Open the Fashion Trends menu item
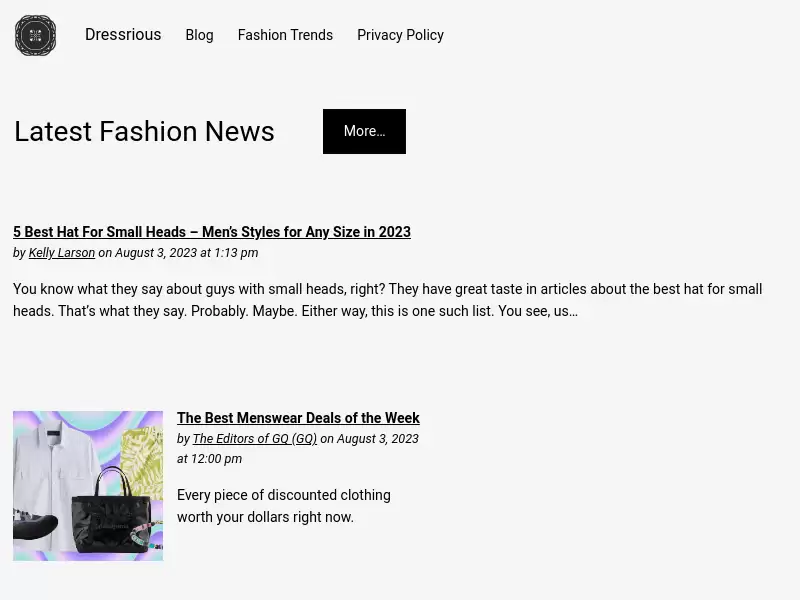The width and height of the screenshot is (800, 600). tap(285, 35)
